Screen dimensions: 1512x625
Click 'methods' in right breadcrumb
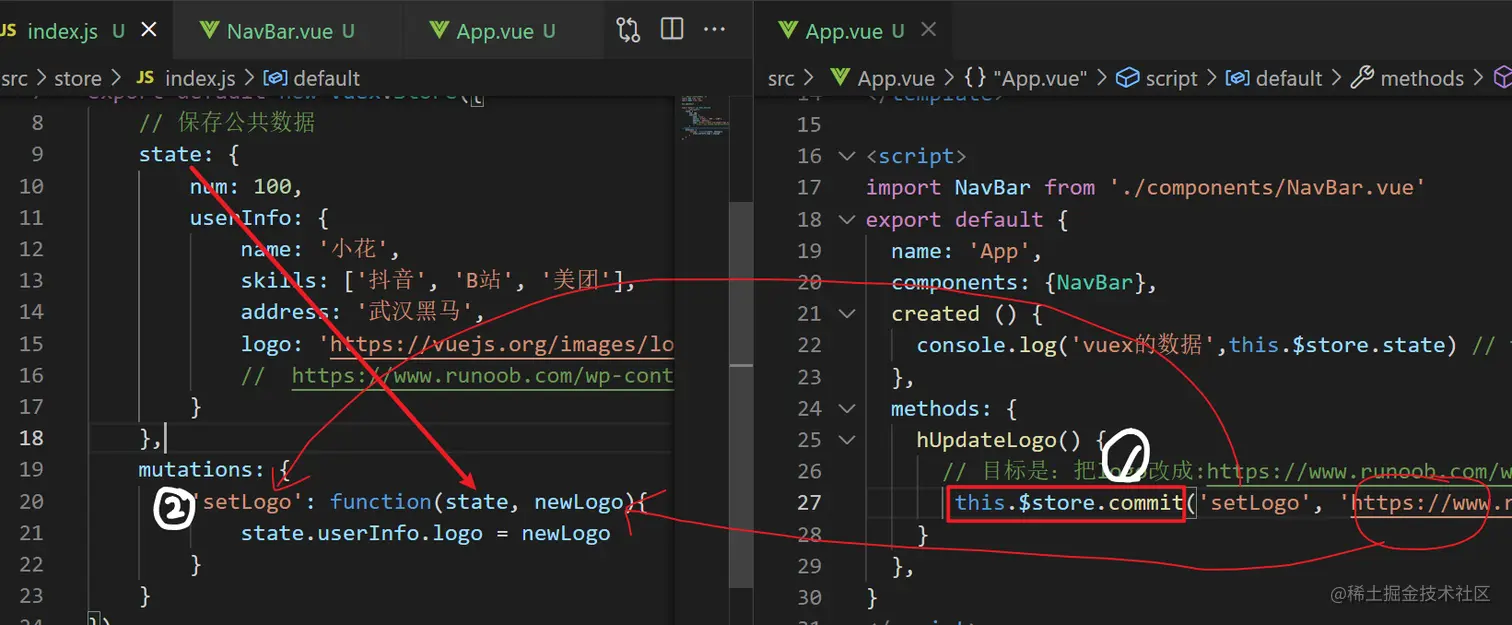tap(1422, 78)
